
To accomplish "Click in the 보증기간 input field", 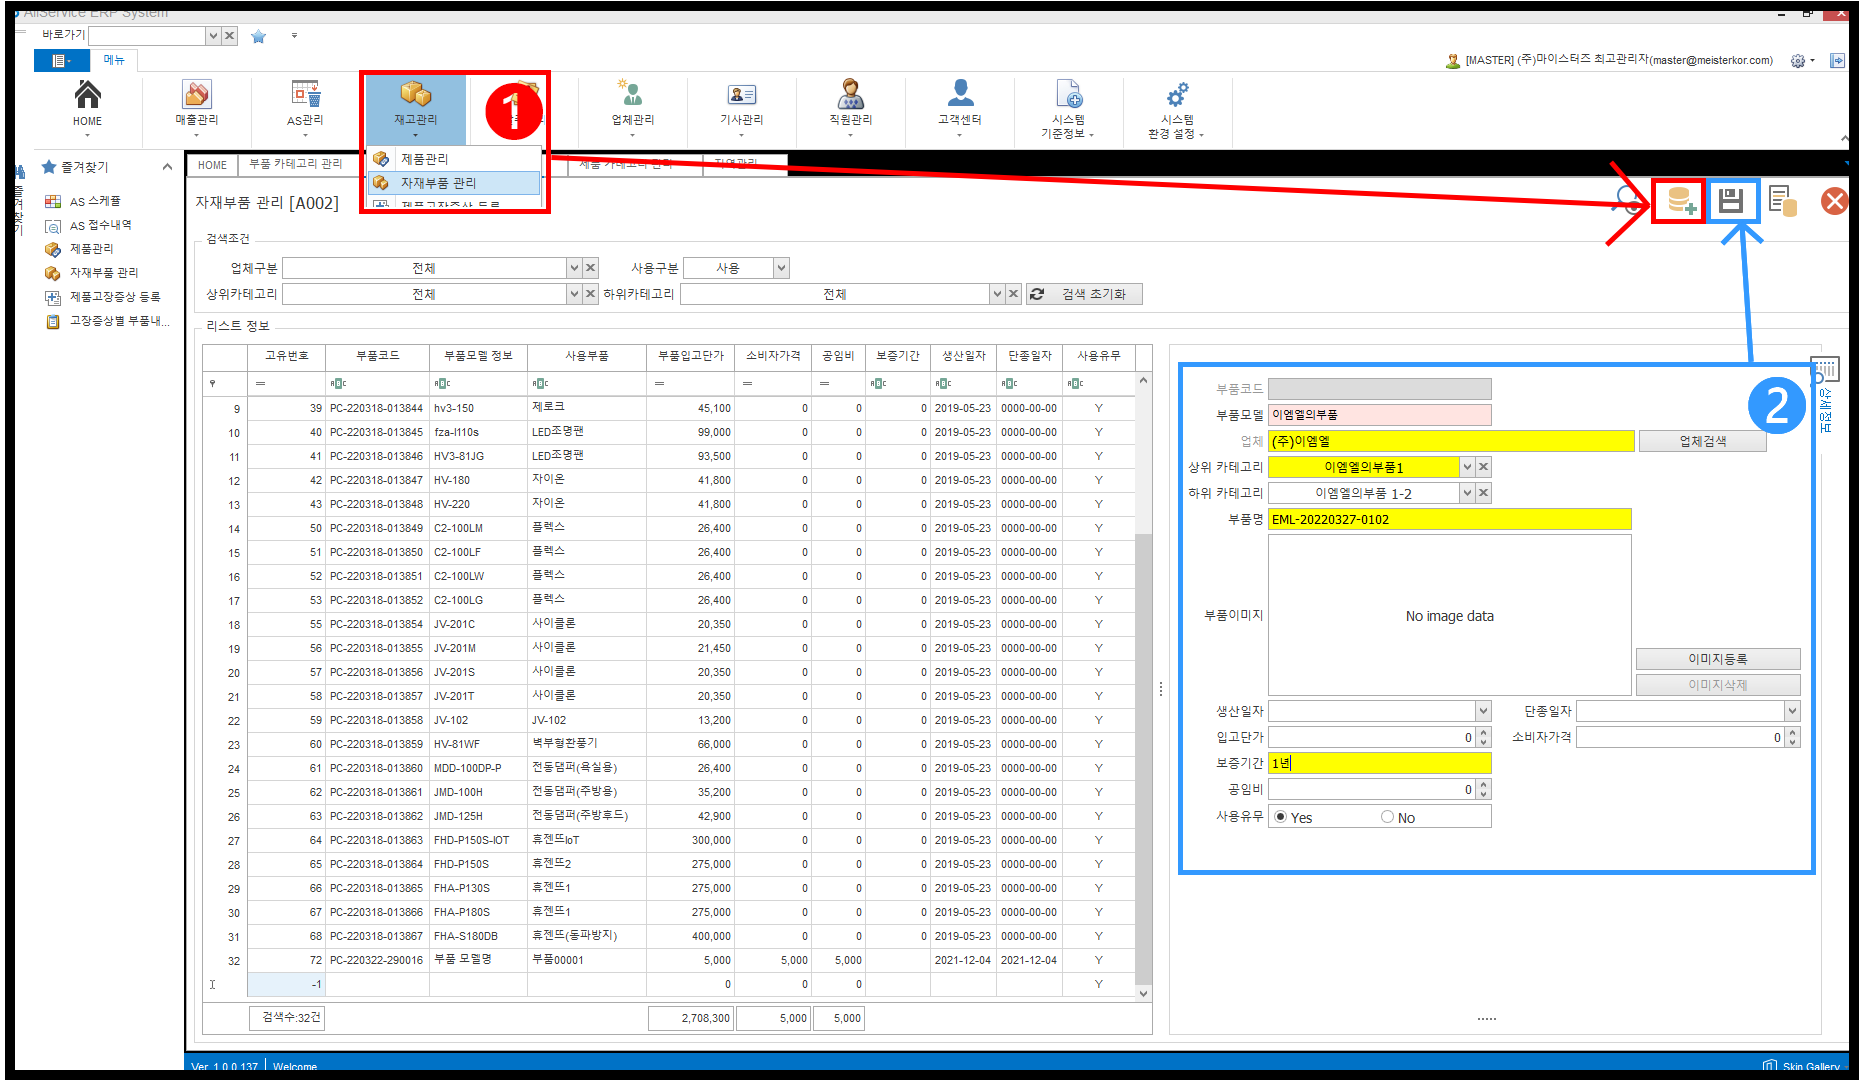I will [1379, 763].
